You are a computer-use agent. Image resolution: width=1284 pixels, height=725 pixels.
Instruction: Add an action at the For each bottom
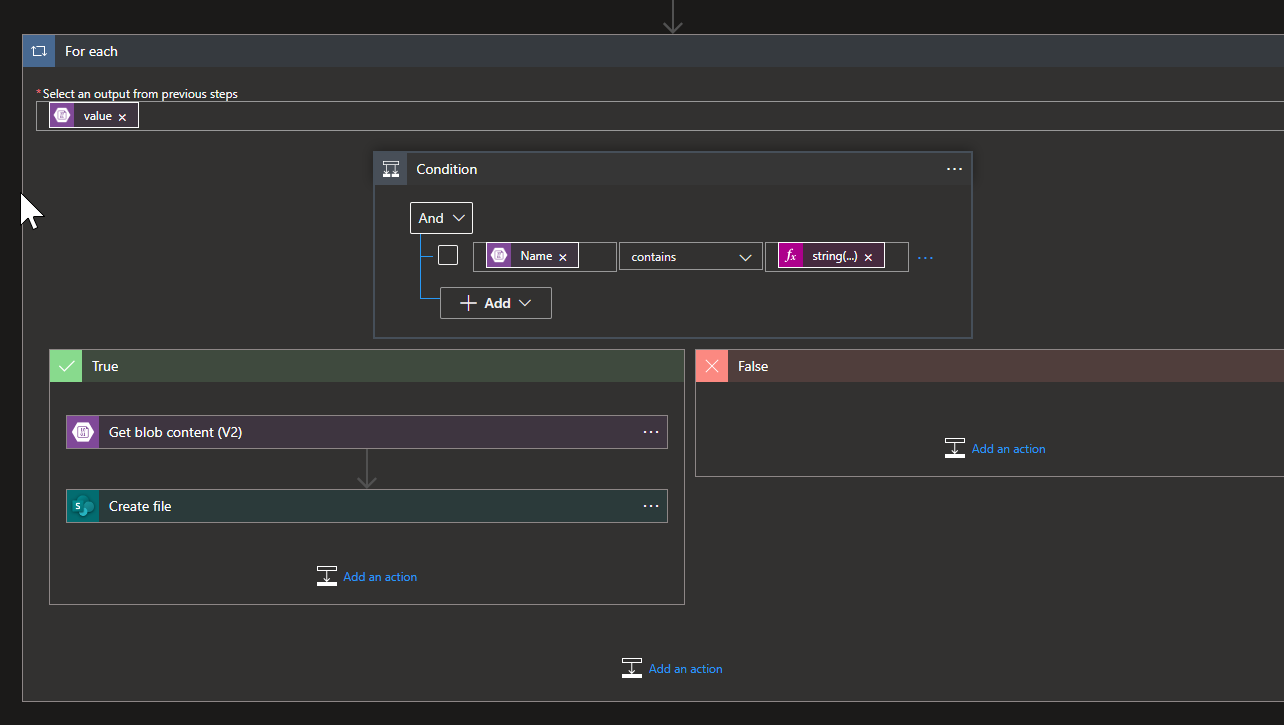[686, 669]
